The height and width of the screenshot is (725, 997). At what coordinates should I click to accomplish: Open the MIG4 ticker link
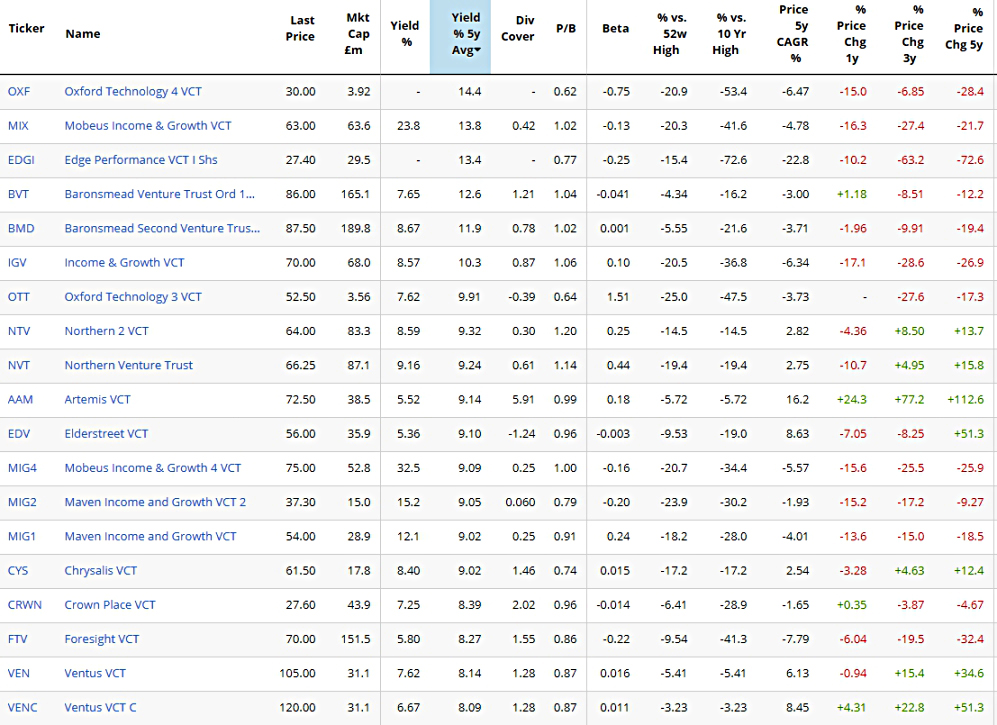pos(22,469)
